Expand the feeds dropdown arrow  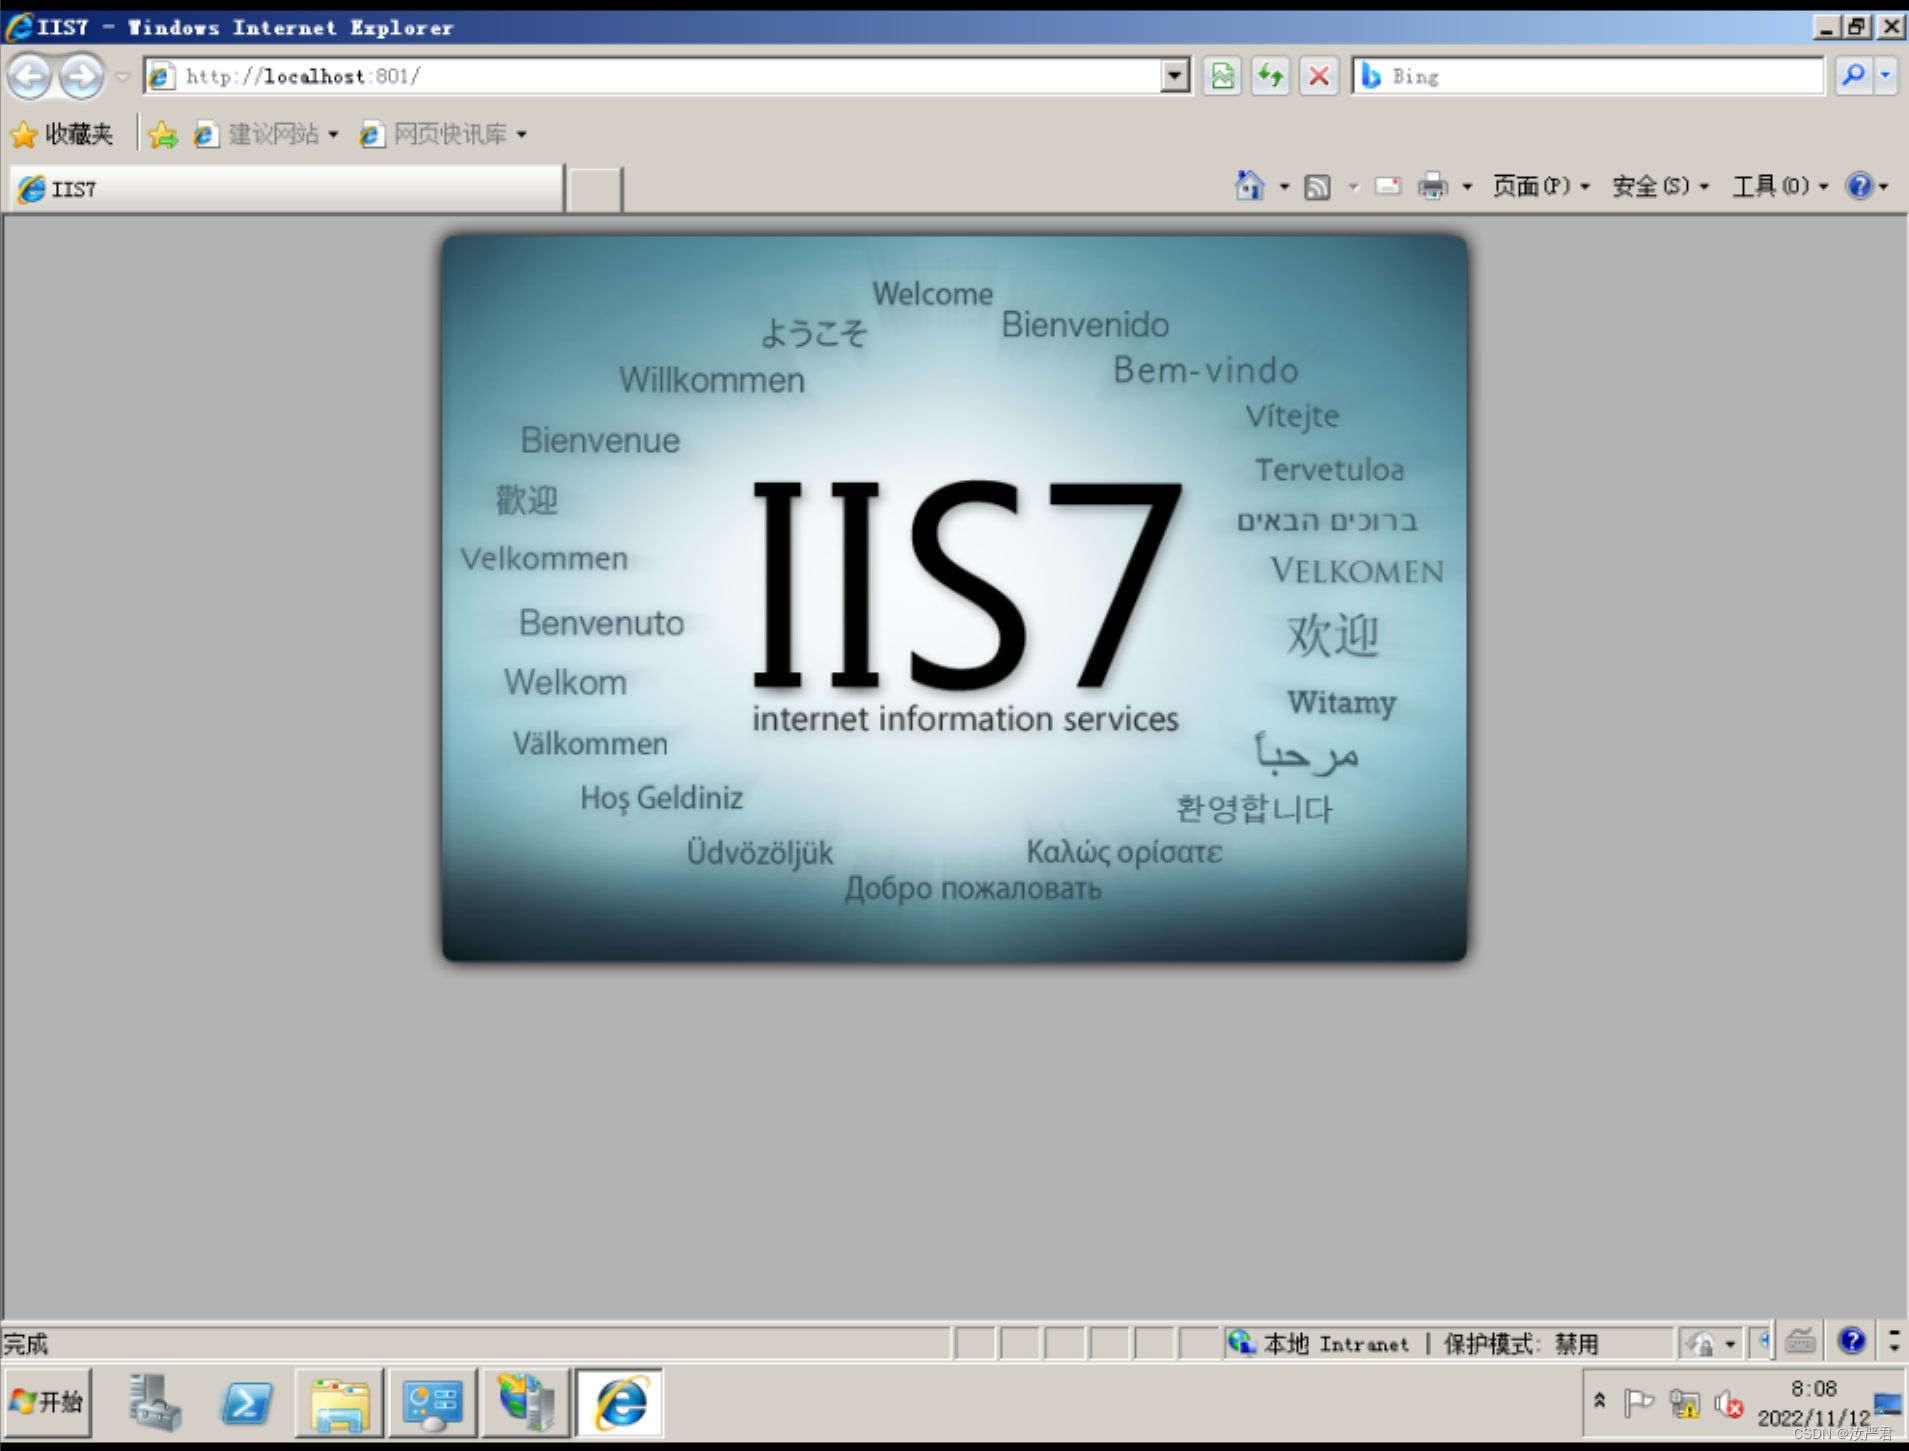point(1353,187)
